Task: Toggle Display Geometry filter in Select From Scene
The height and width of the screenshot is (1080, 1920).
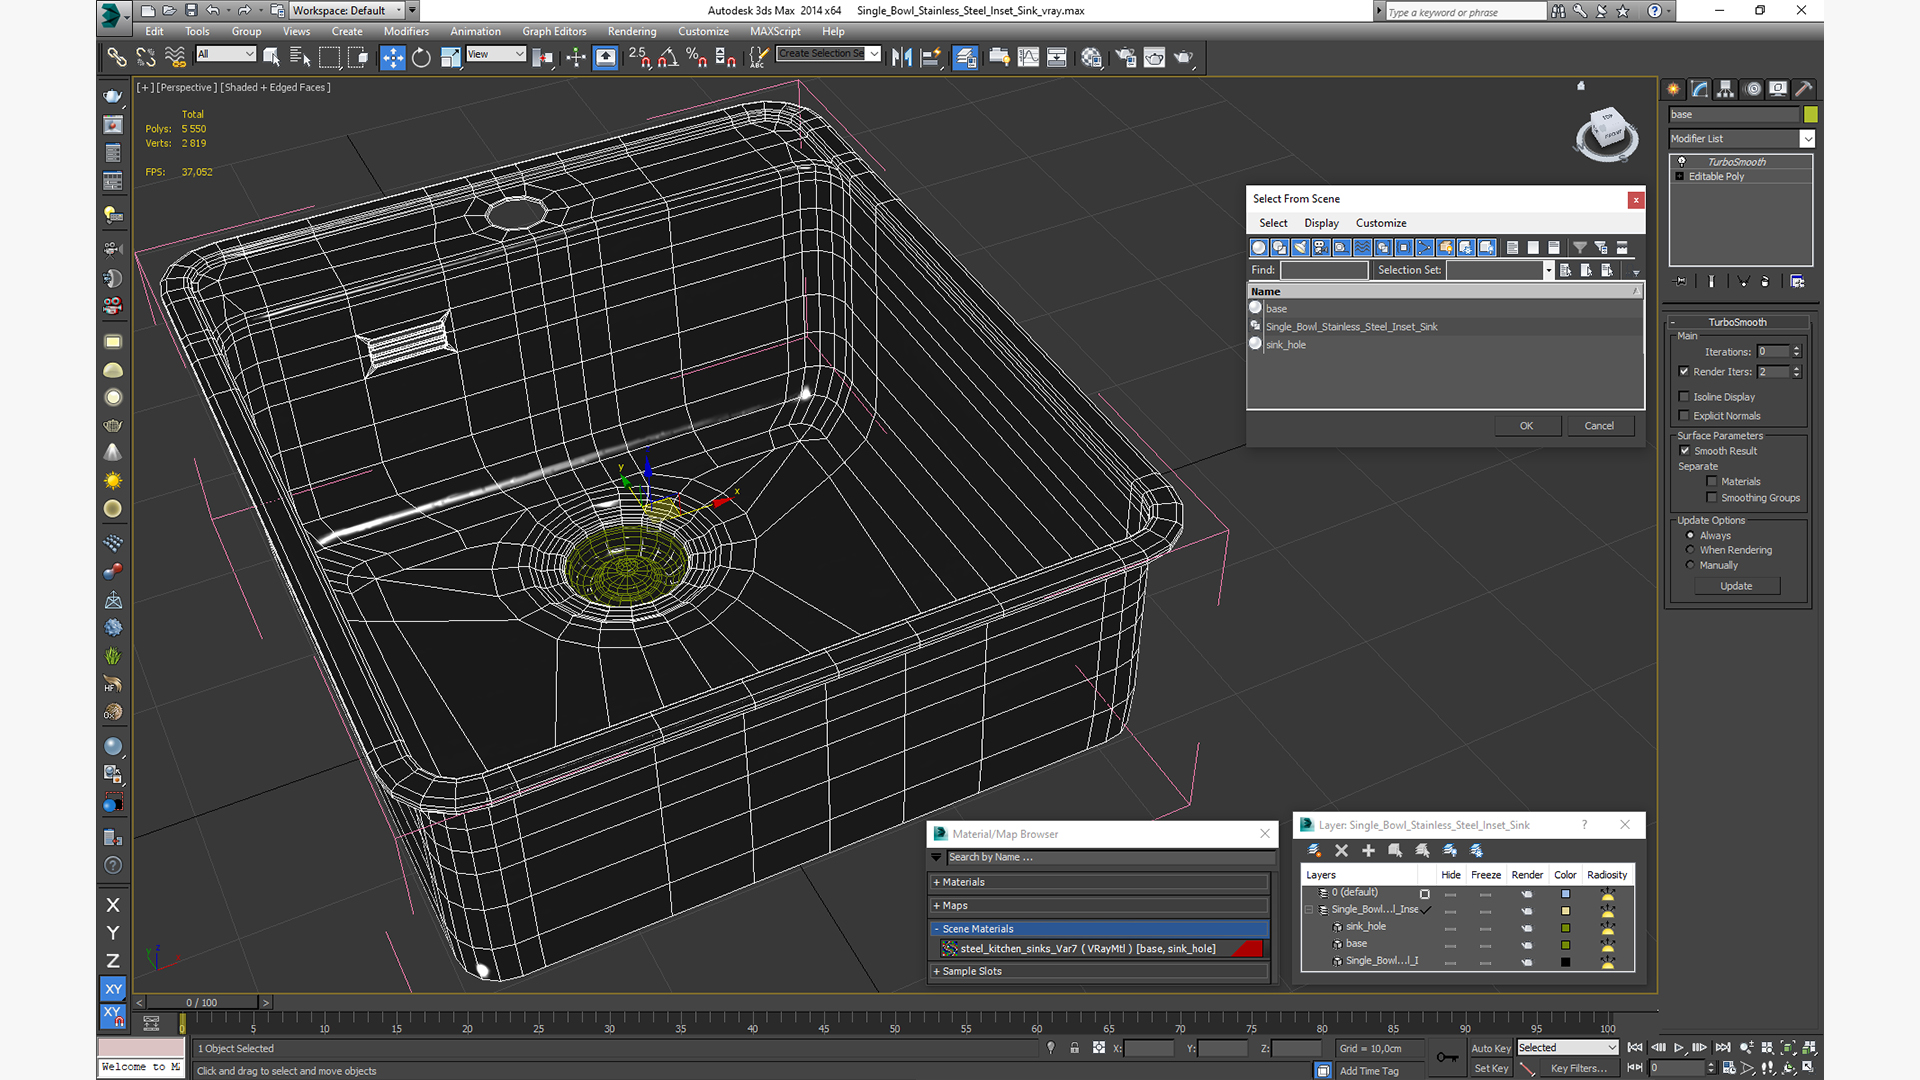Action: 1259,247
